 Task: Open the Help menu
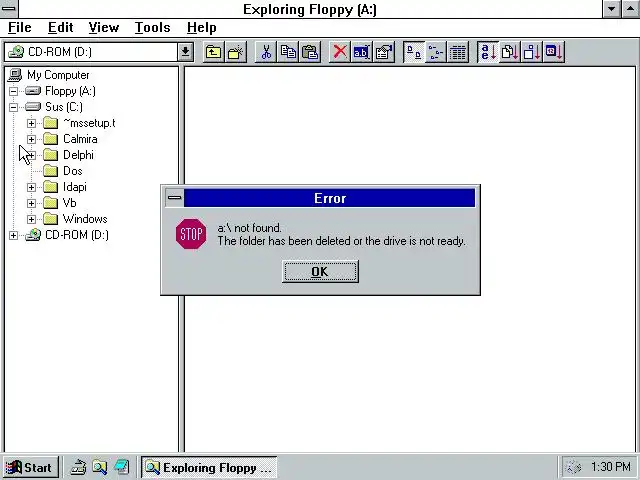click(202, 27)
